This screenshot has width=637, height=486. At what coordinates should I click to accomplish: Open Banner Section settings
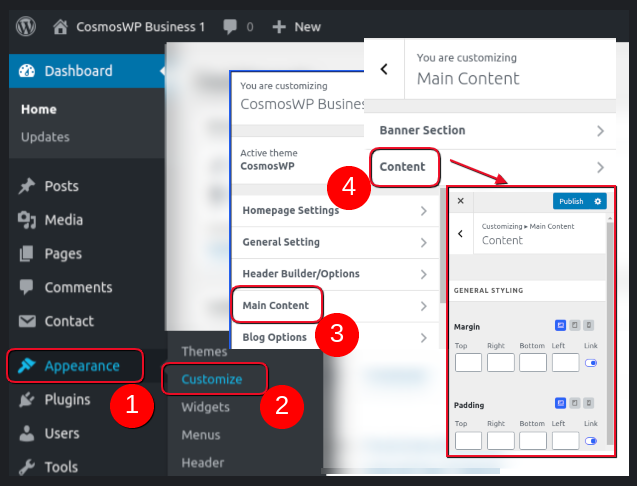pos(490,130)
